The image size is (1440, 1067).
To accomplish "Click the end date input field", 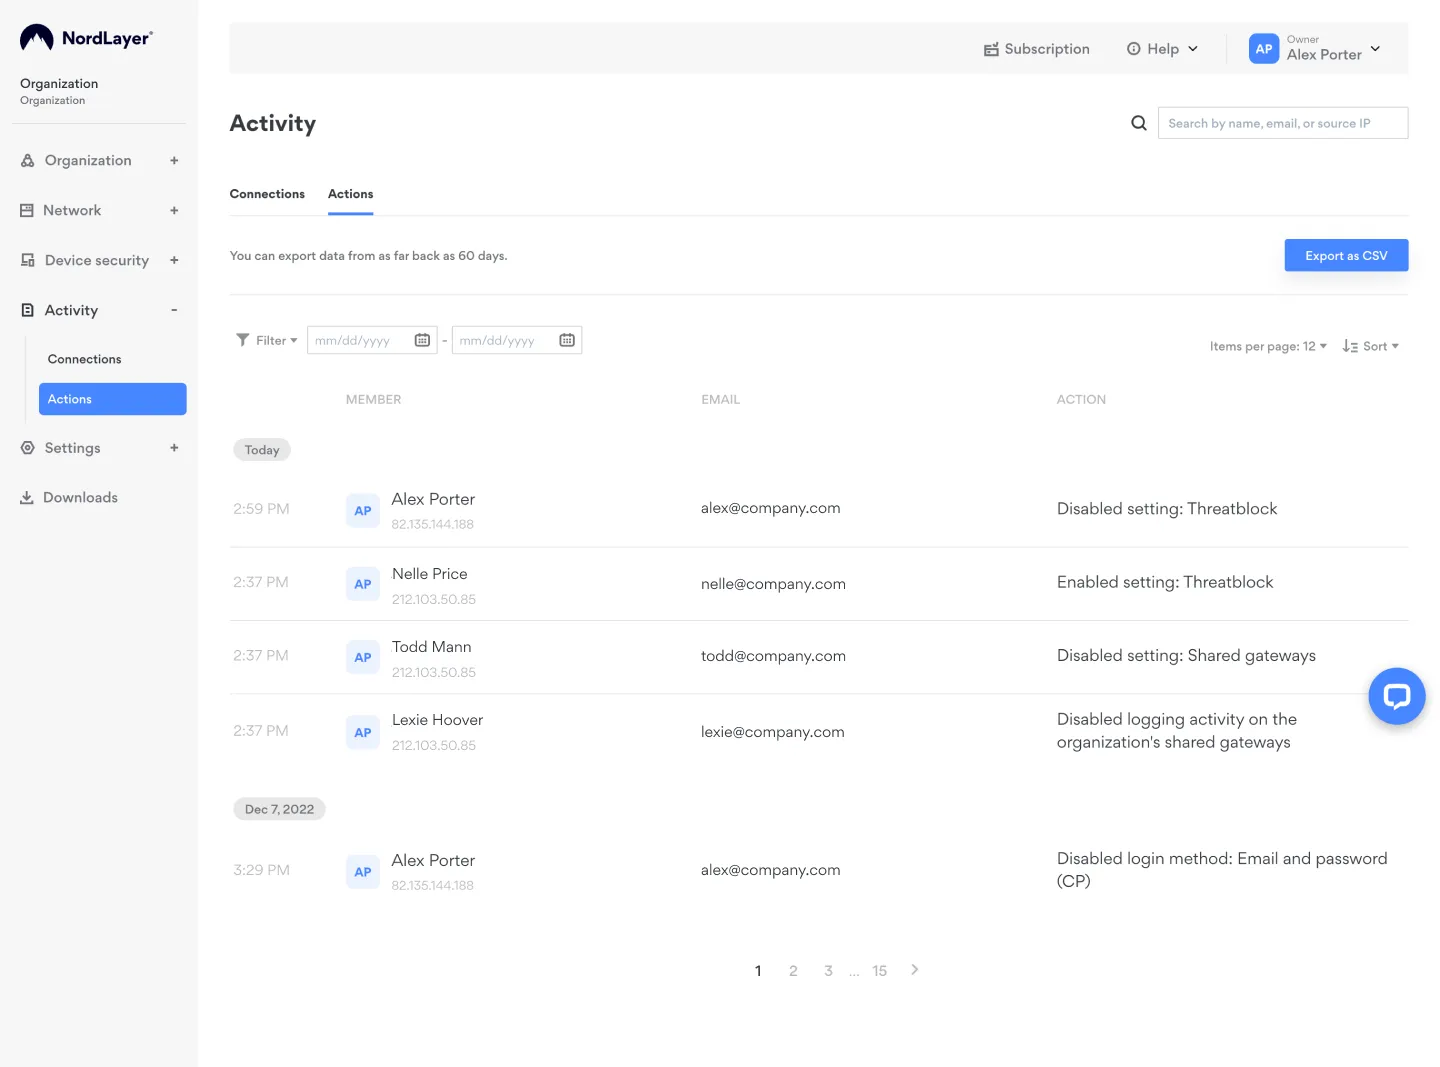I will tap(517, 340).
